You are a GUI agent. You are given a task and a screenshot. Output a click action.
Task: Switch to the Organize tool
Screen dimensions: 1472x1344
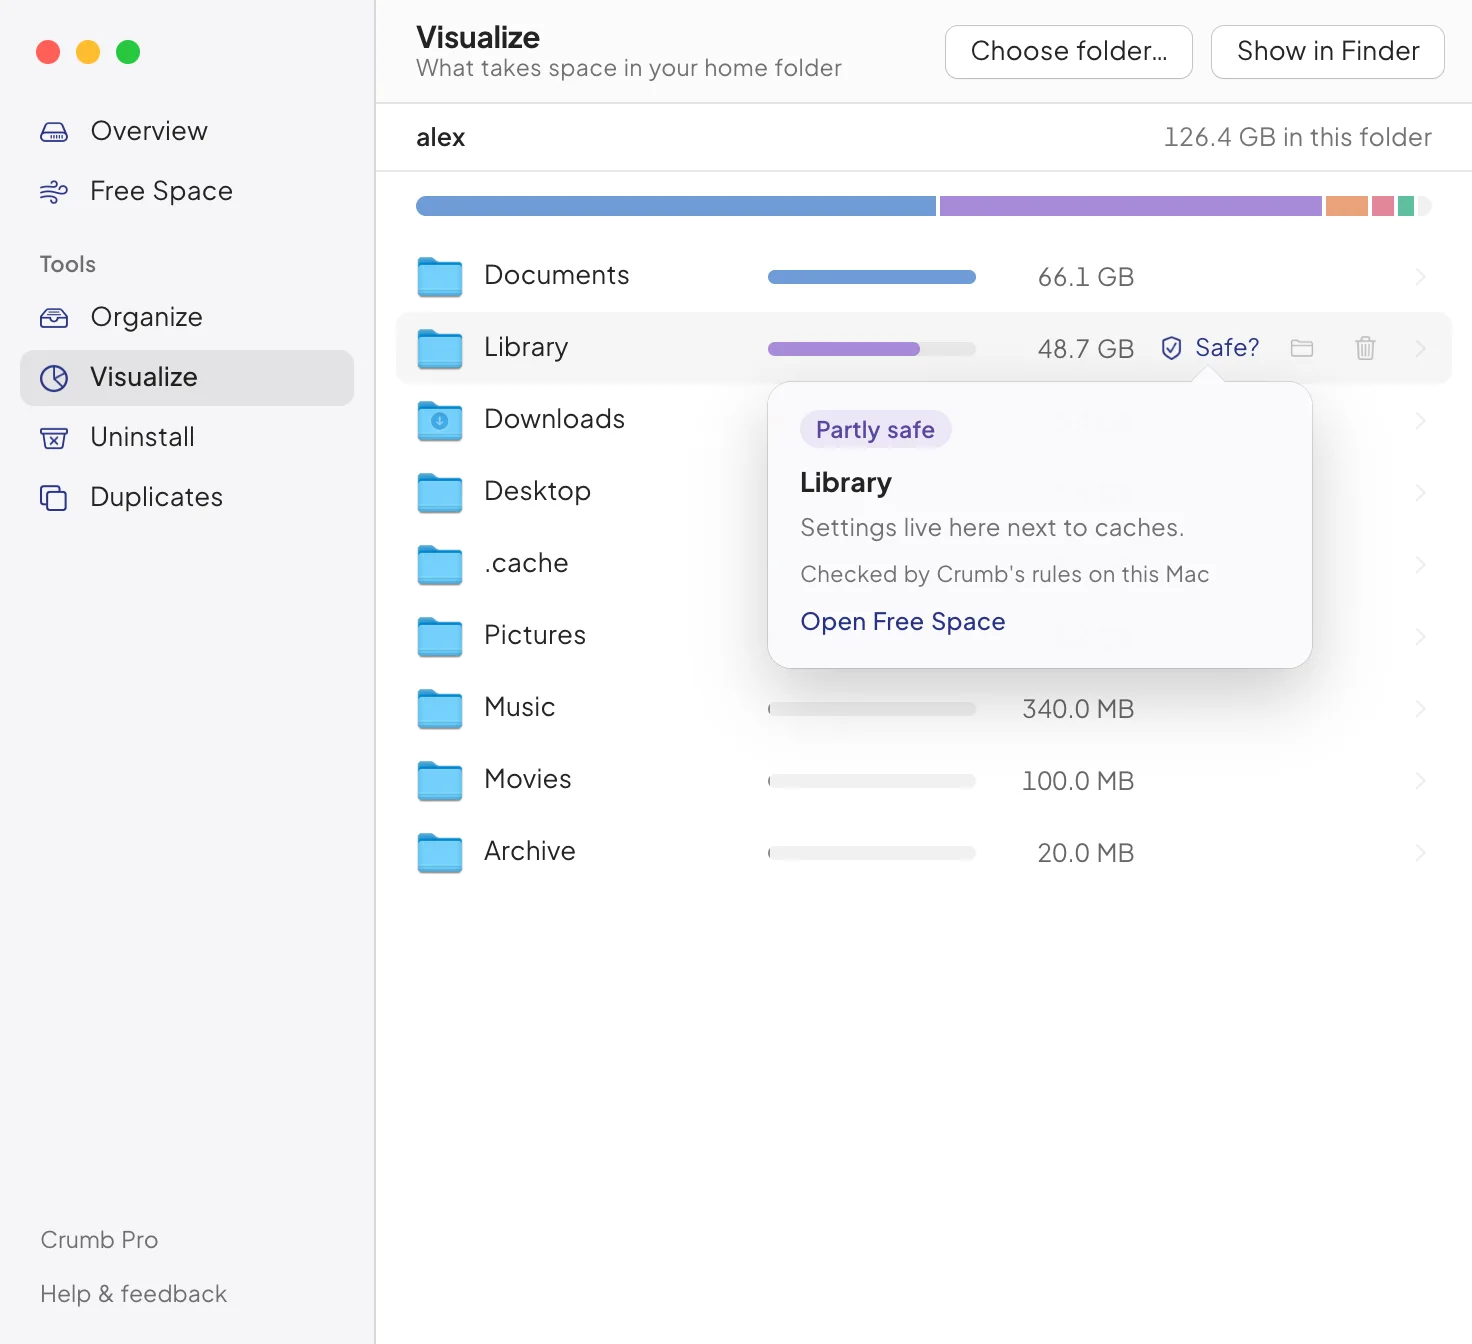point(187,318)
